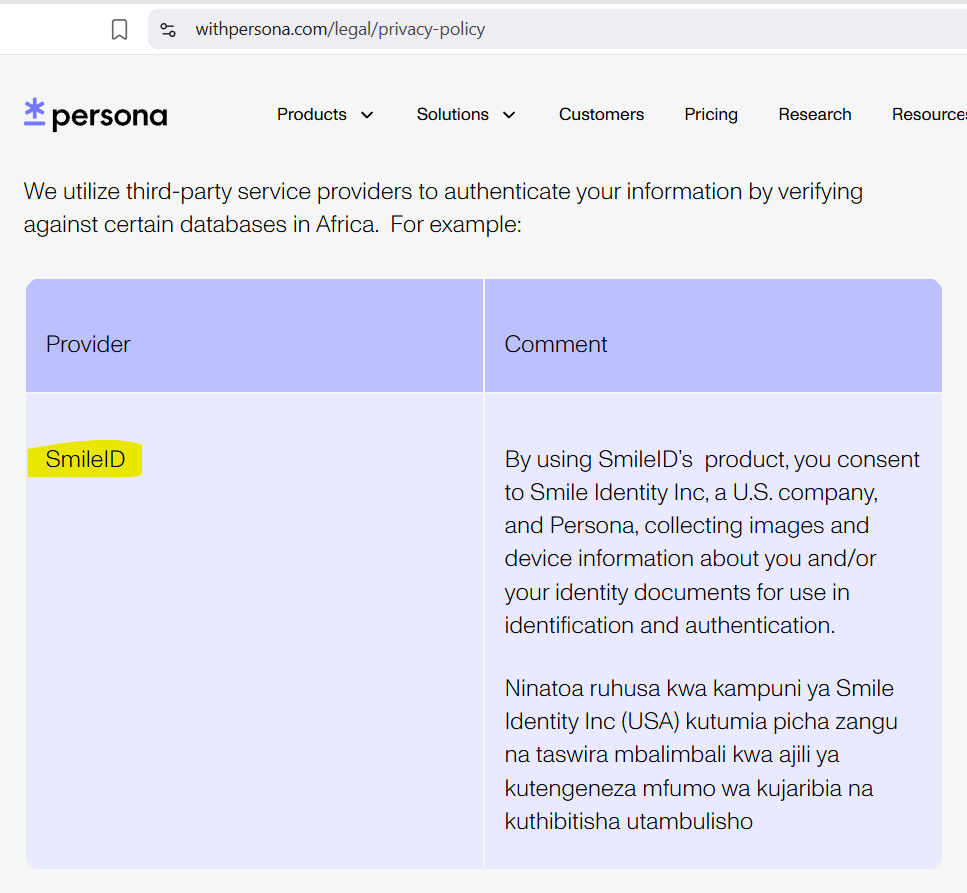Open the Solutions menu
Image resolution: width=967 pixels, height=893 pixels.
tap(452, 114)
